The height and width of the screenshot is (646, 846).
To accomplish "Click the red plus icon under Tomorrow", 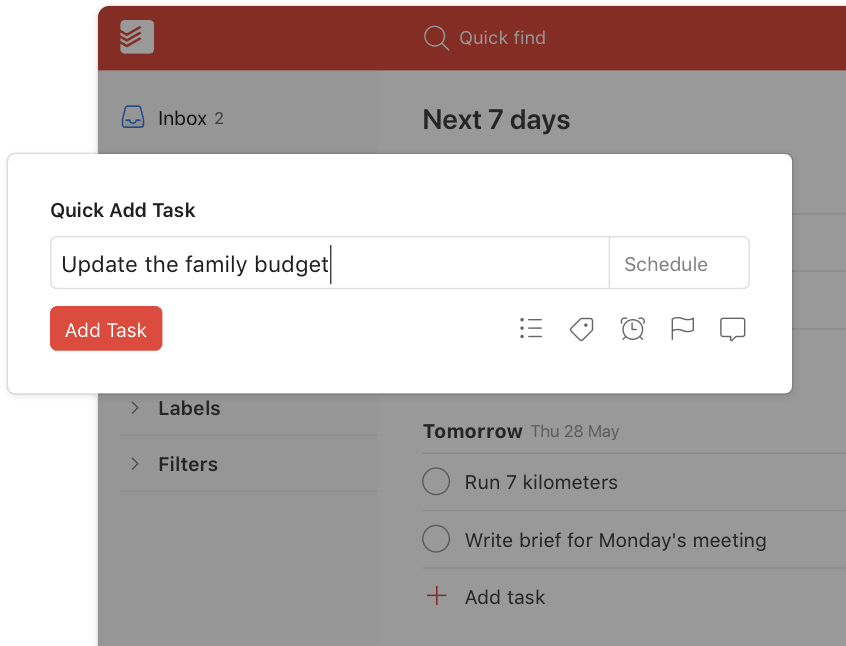I will pos(436,596).
